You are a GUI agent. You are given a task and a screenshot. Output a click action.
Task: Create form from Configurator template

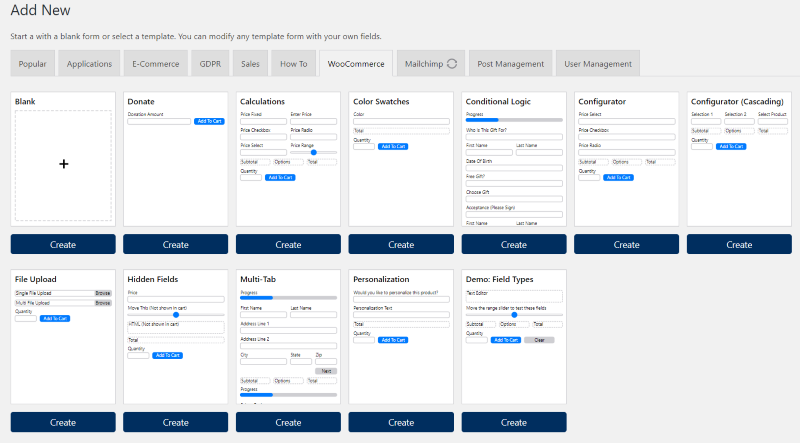pos(627,244)
